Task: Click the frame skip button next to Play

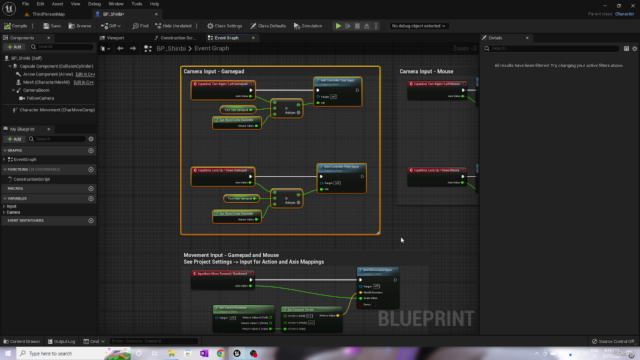Action: [348, 26]
